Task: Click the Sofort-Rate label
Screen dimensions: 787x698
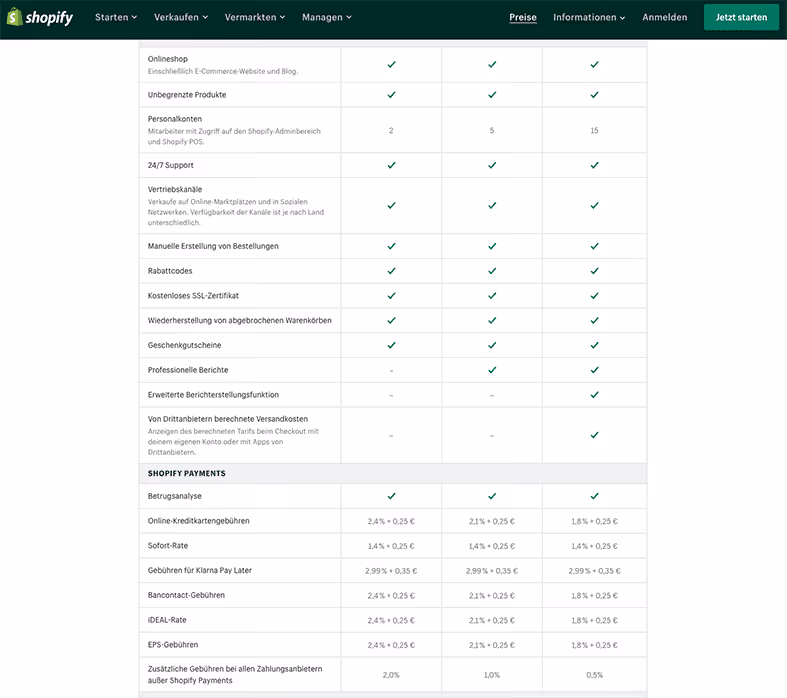Action: [168, 545]
